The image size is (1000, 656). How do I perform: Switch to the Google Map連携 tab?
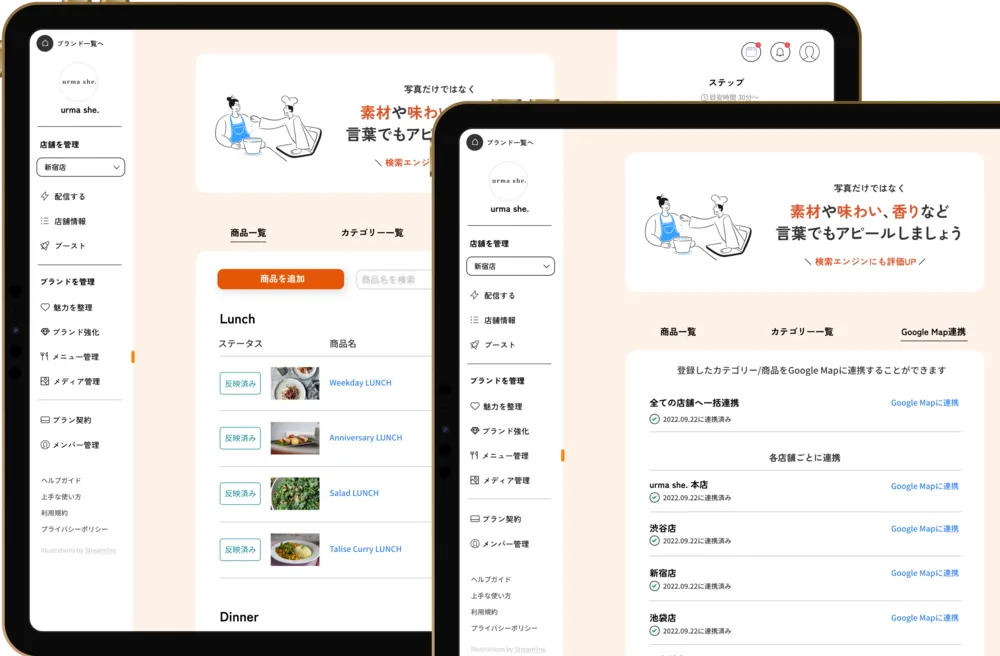[x=933, y=332]
